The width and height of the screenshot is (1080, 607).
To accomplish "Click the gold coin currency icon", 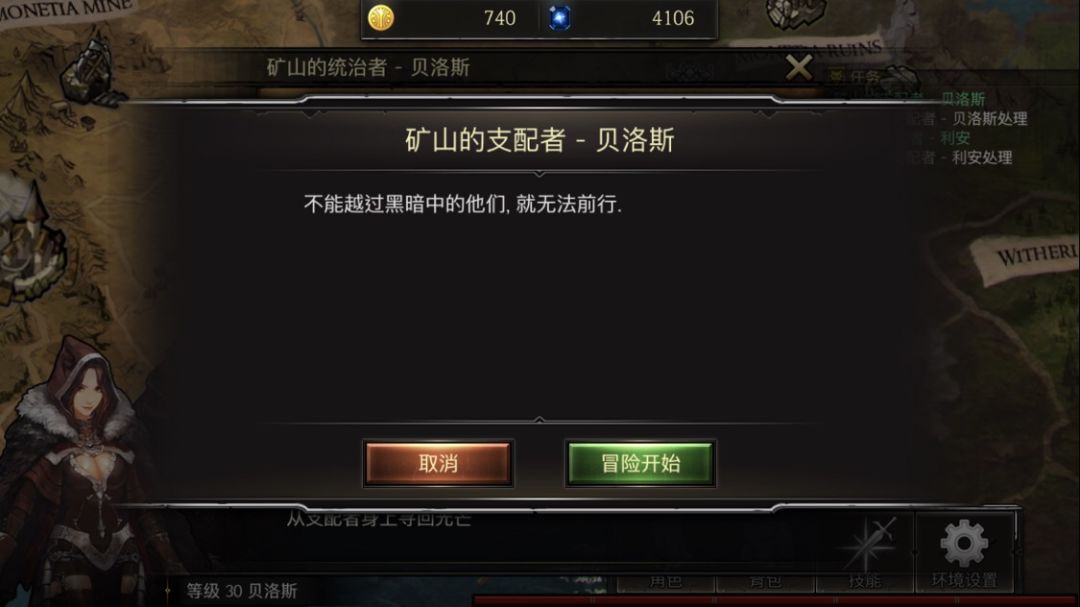I will pos(380,17).
